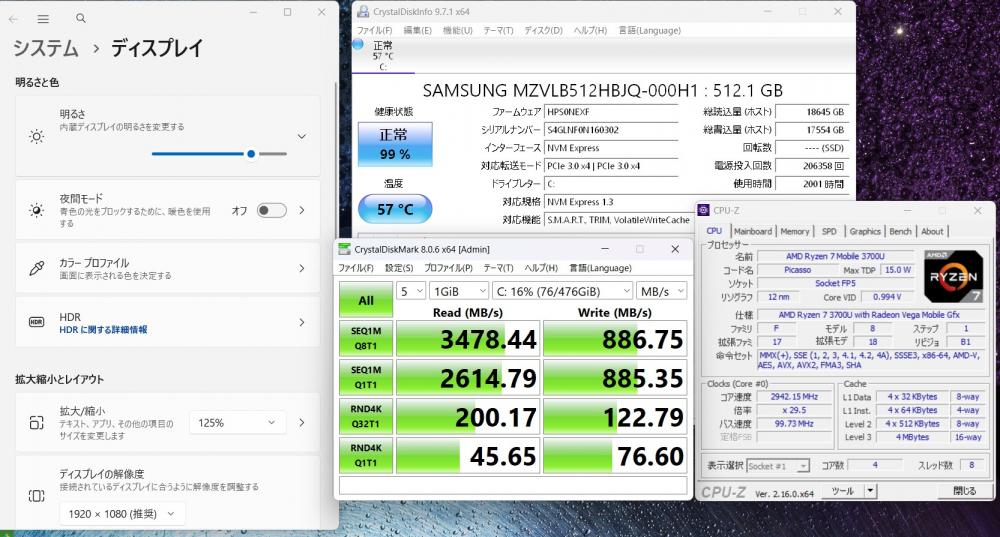Click the SEQ1M Q8T1 write 886.75 value
Screen dimensions: 1000x537
(615, 339)
